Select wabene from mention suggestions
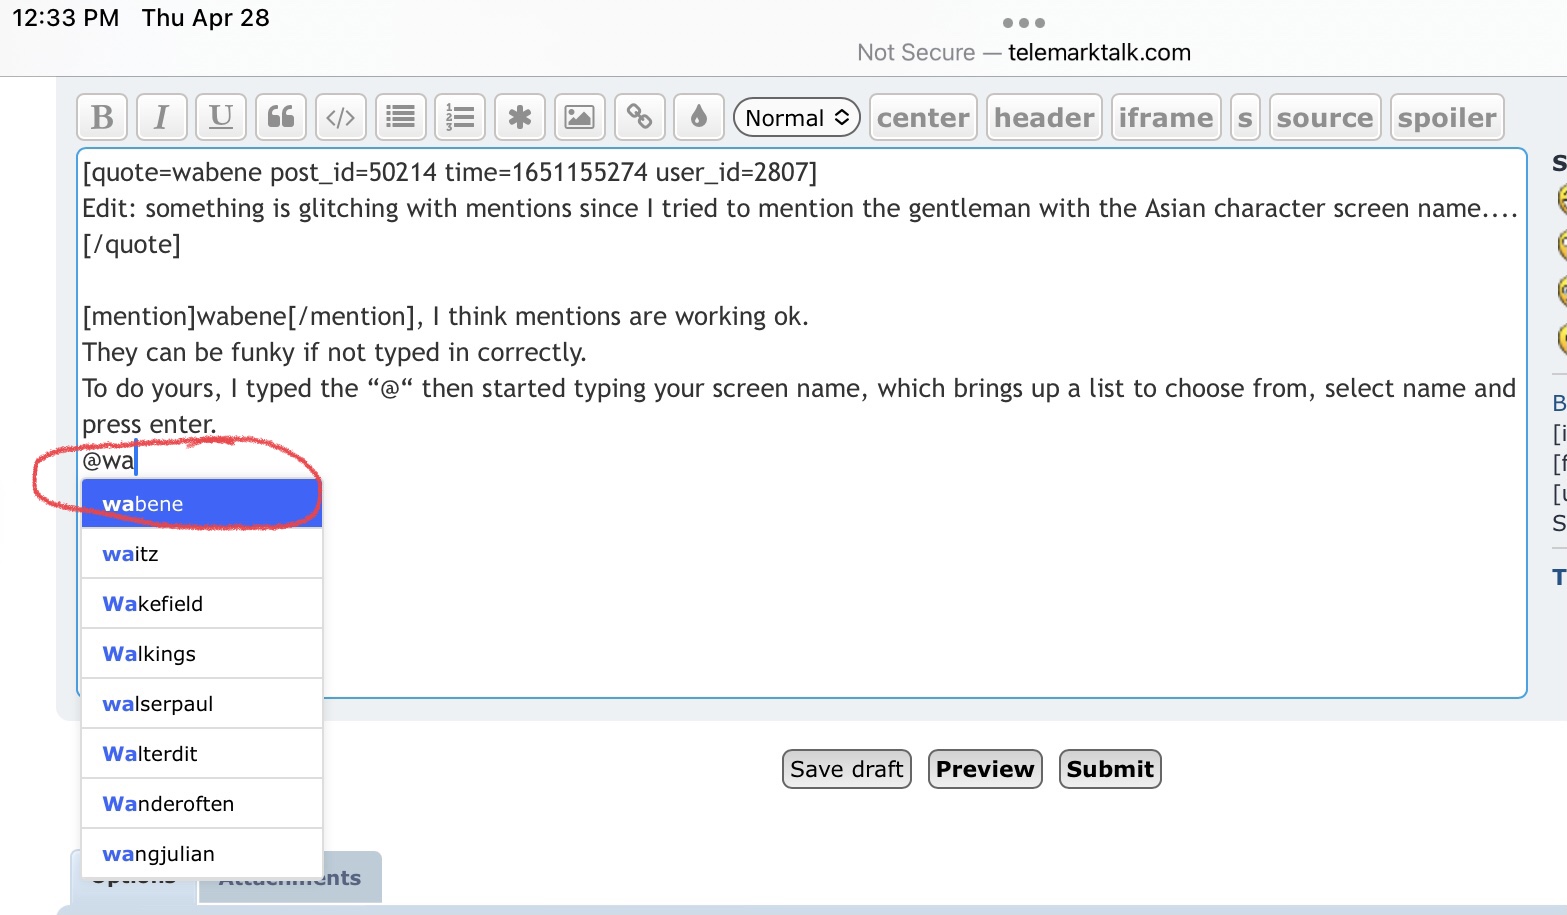The width and height of the screenshot is (1567, 915). (x=202, y=503)
